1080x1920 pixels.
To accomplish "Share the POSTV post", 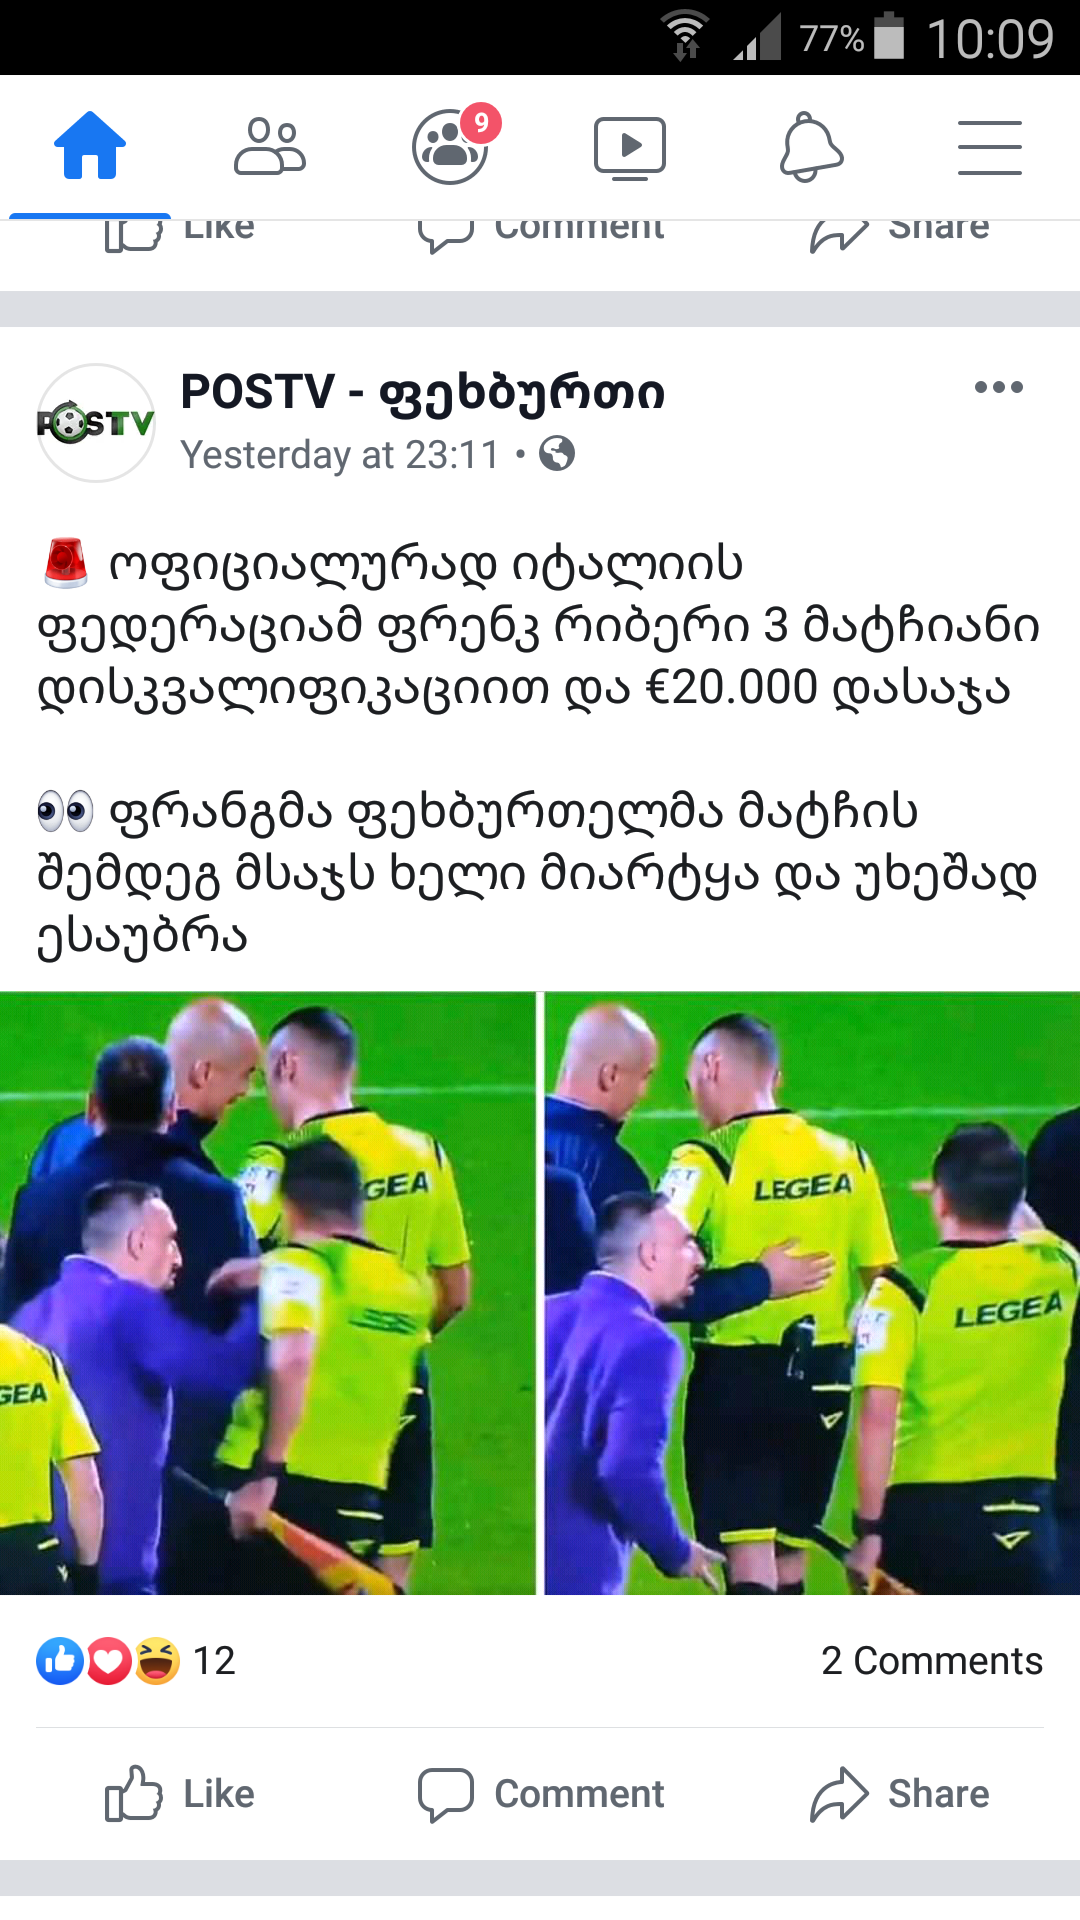I will pos(900,1794).
